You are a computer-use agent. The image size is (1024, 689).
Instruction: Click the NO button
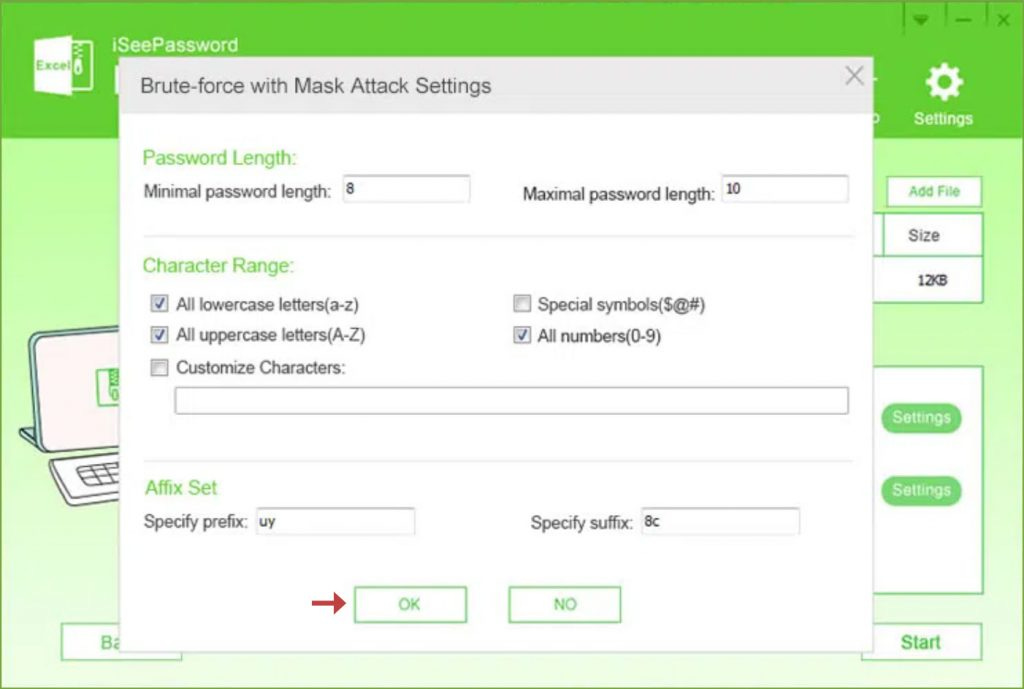click(564, 604)
